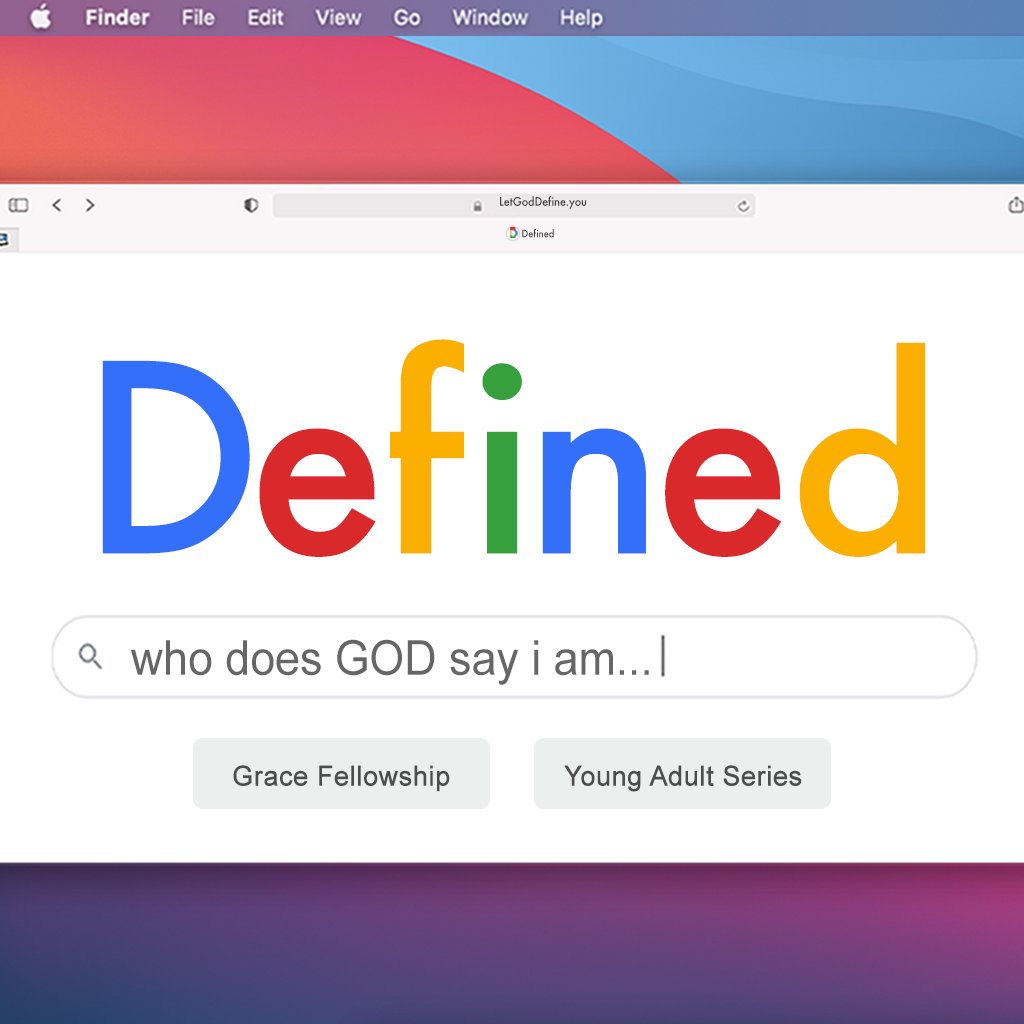Open the File menu

point(198,18)
